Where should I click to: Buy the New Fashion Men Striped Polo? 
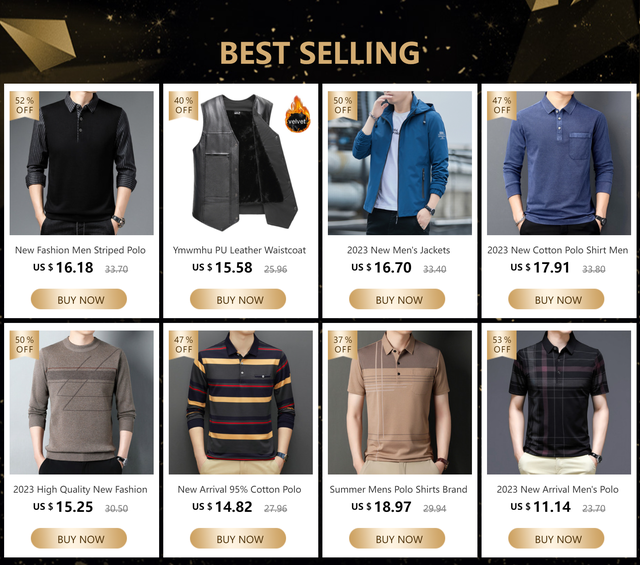(79, 299)
